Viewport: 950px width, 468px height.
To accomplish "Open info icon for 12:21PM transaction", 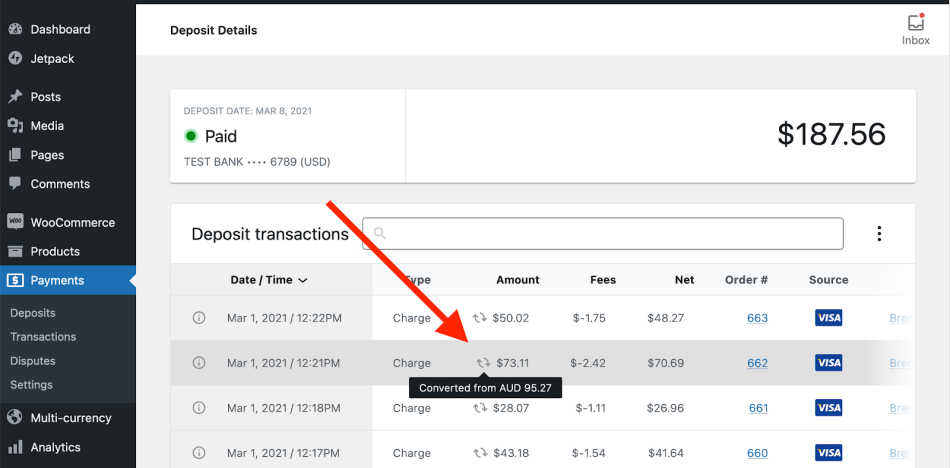I will pyautogui.click(x=199, y=363).
